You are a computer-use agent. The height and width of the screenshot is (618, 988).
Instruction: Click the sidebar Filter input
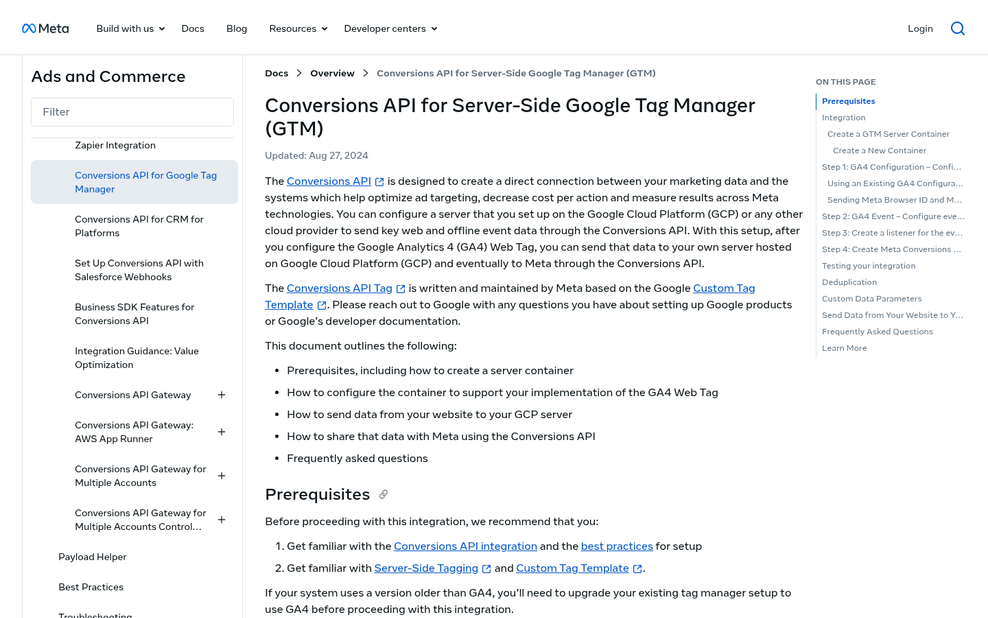[x=132, y=112]
